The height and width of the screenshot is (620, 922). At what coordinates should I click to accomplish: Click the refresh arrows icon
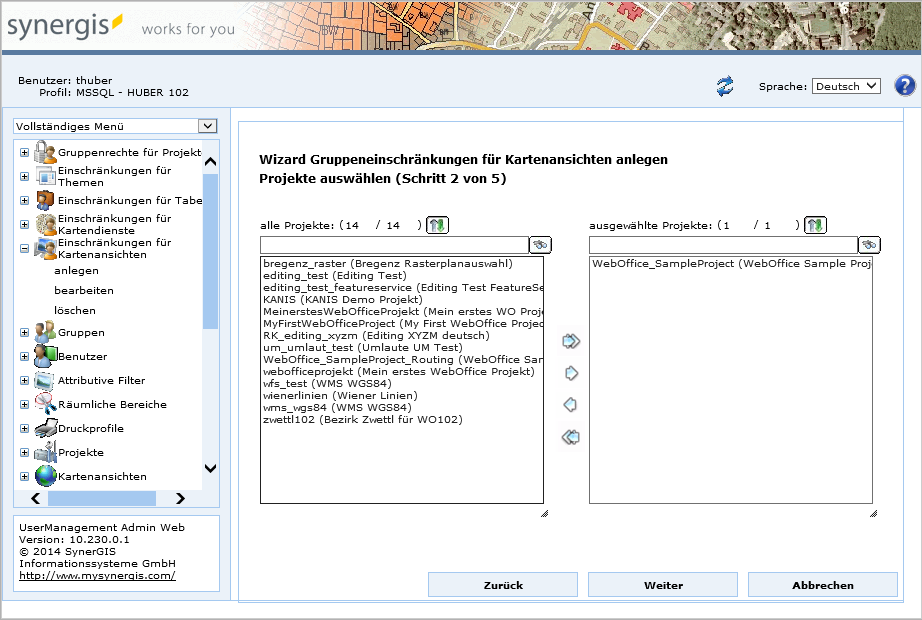725,87
